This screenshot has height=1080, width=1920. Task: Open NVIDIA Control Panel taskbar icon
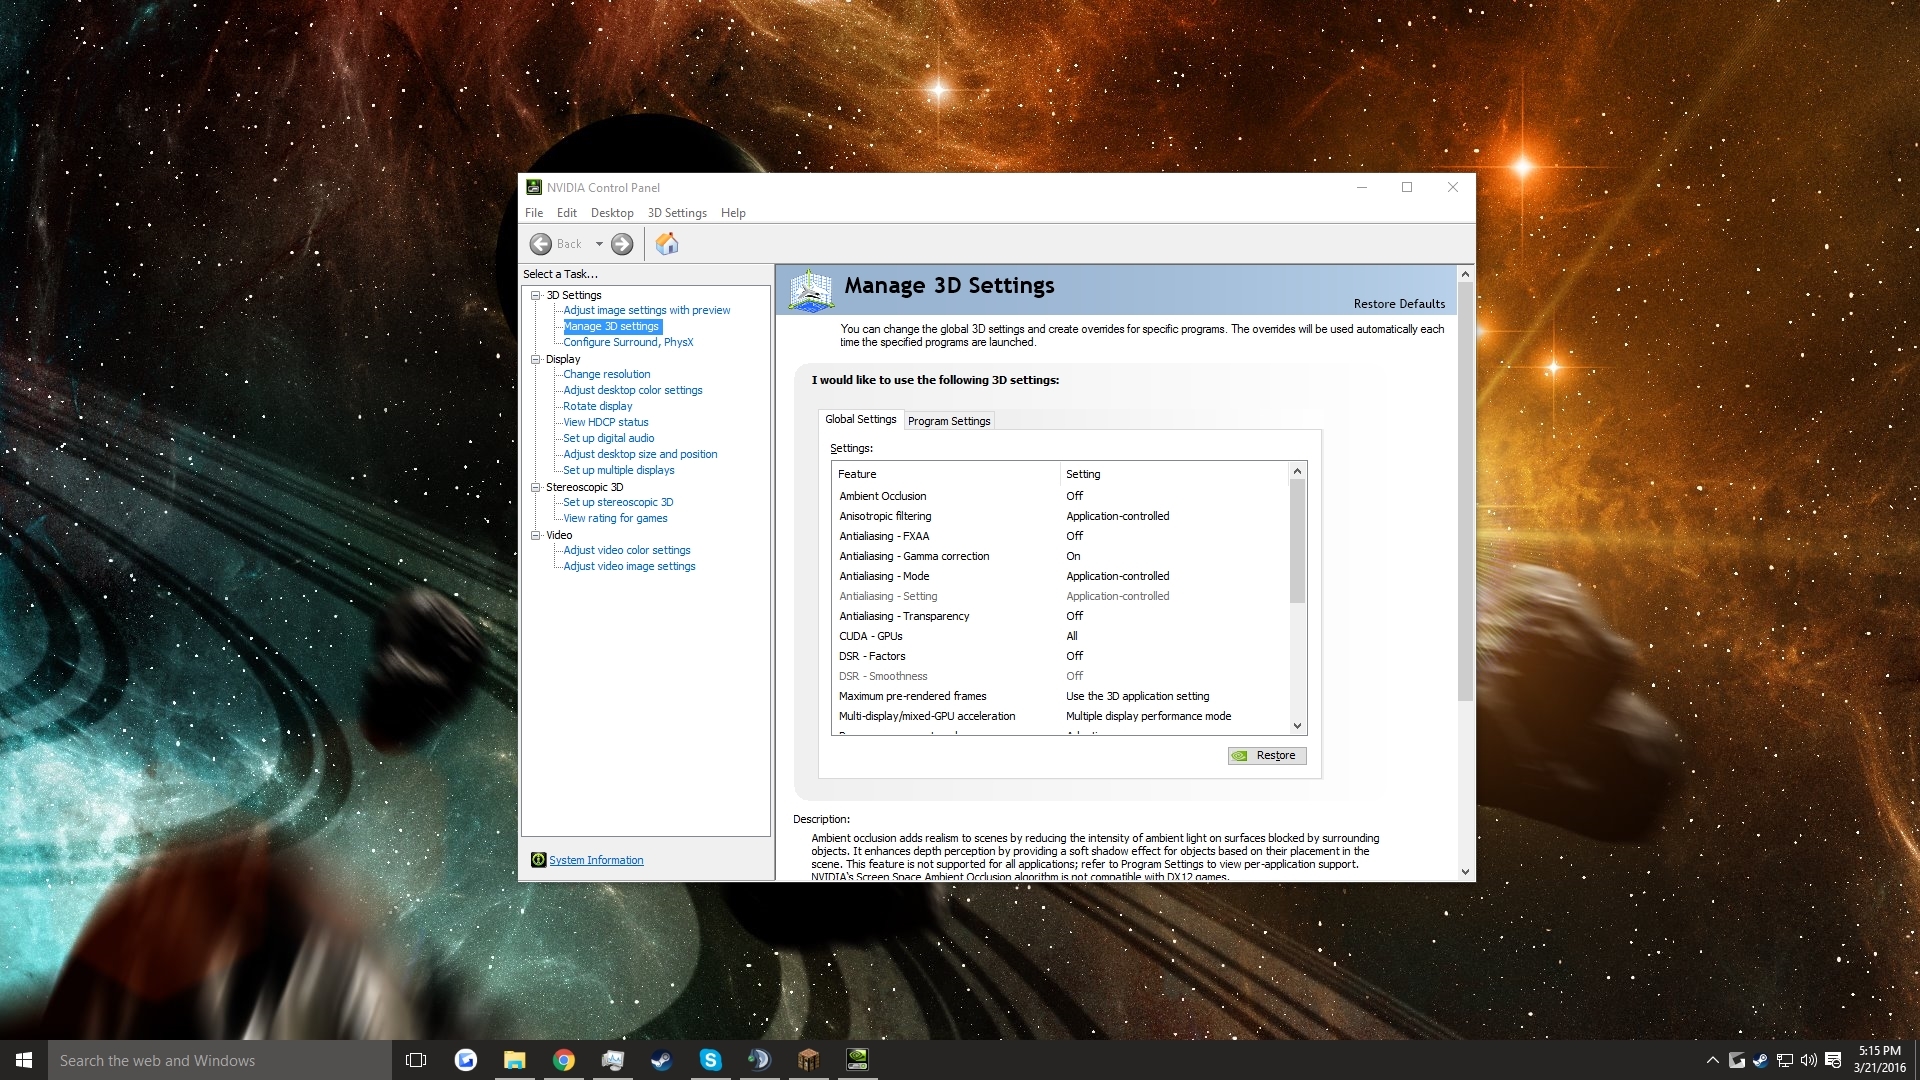857,1060
